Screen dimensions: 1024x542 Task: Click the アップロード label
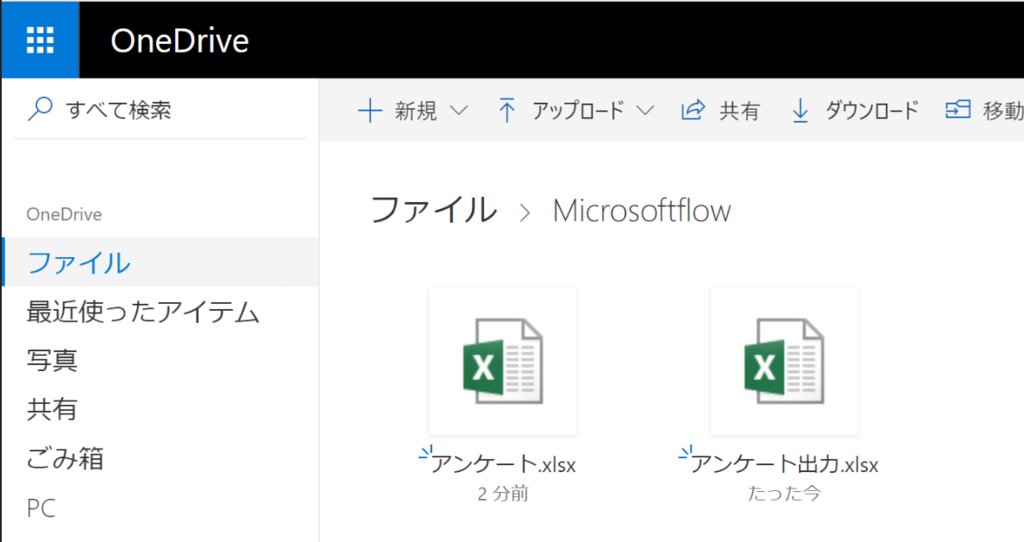(x=578, y=110)
